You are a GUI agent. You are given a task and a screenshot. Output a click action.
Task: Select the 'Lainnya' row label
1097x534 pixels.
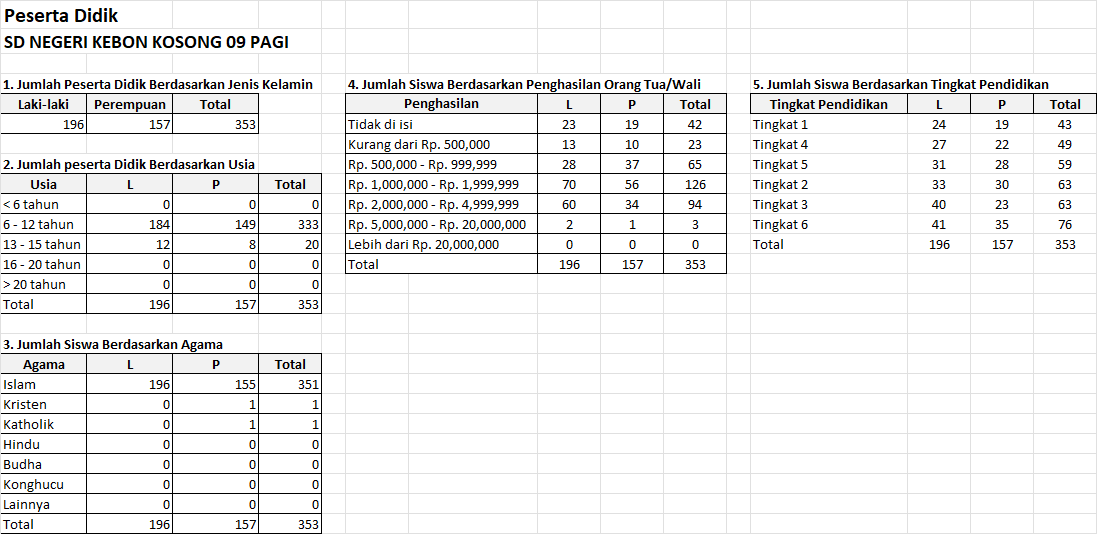[43, 504]
